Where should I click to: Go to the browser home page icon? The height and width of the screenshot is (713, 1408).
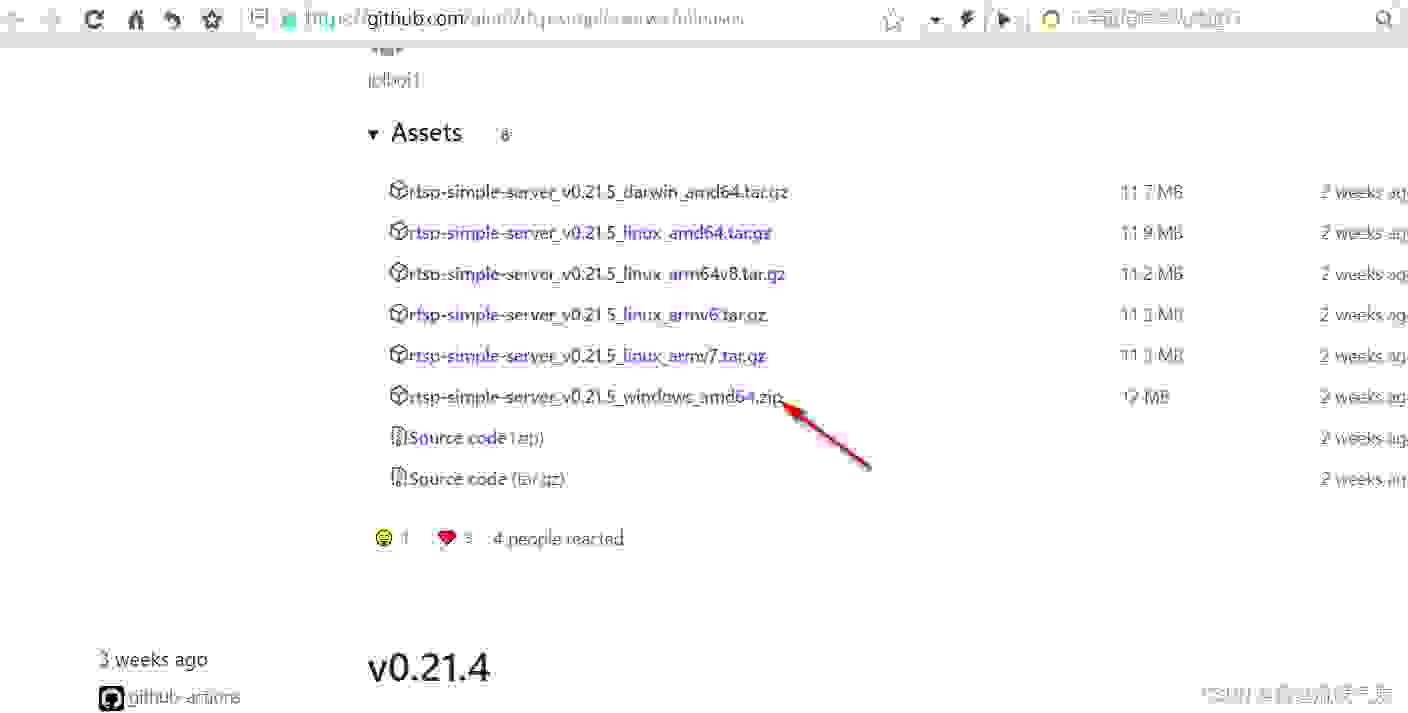(x=135, y=19)
